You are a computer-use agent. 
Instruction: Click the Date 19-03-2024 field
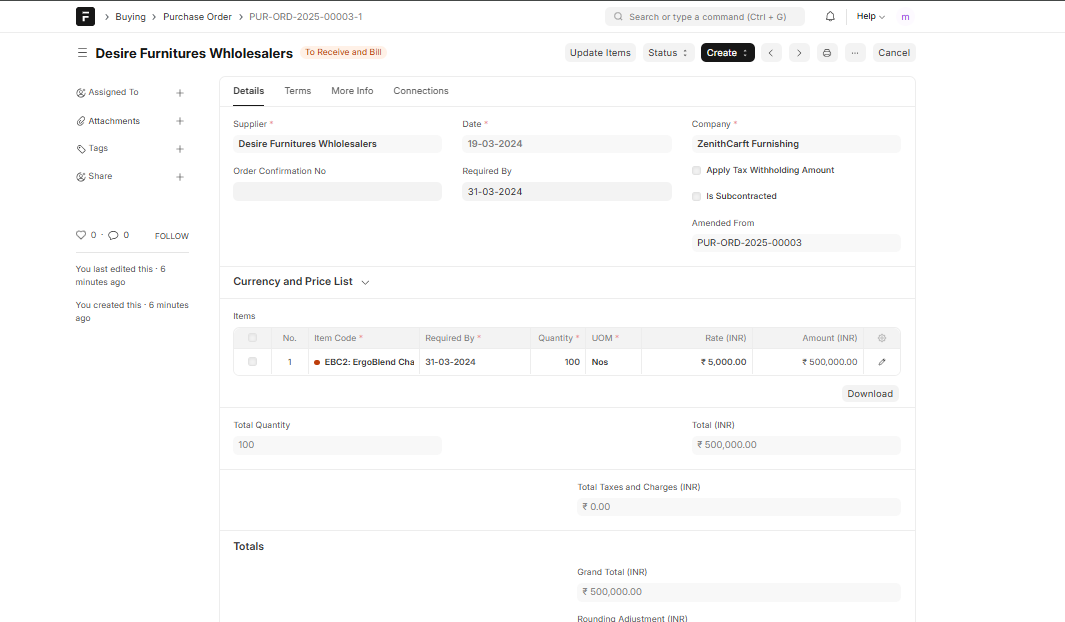[566, 144]
